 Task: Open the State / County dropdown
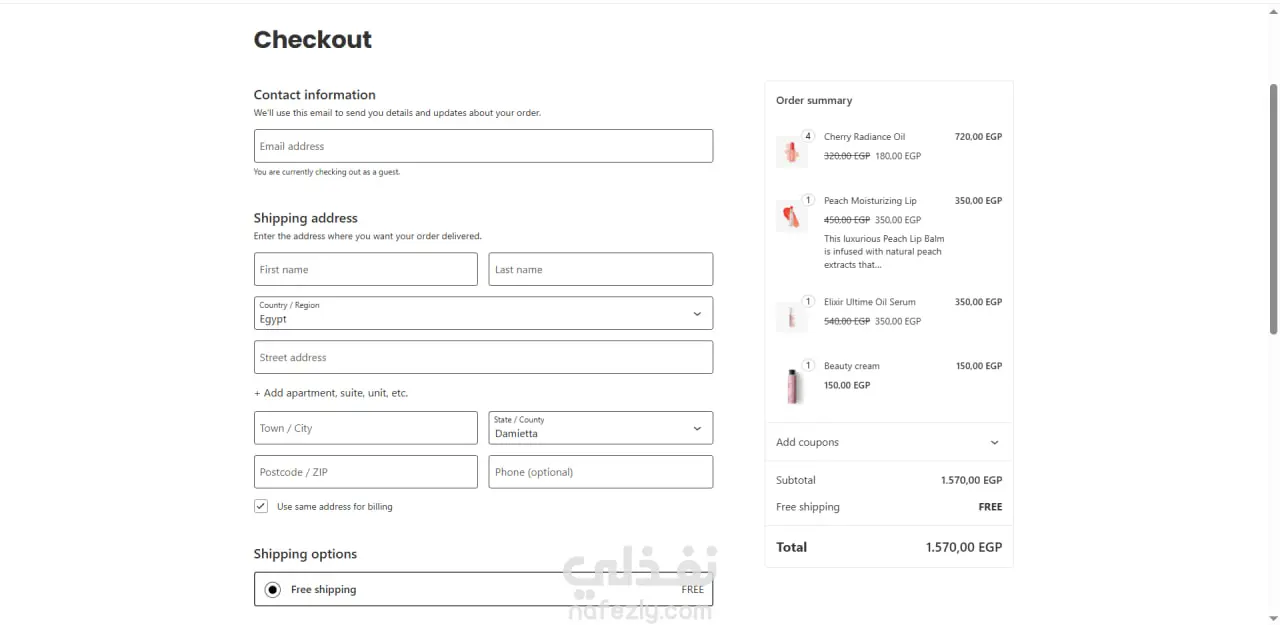pos(600,428)
